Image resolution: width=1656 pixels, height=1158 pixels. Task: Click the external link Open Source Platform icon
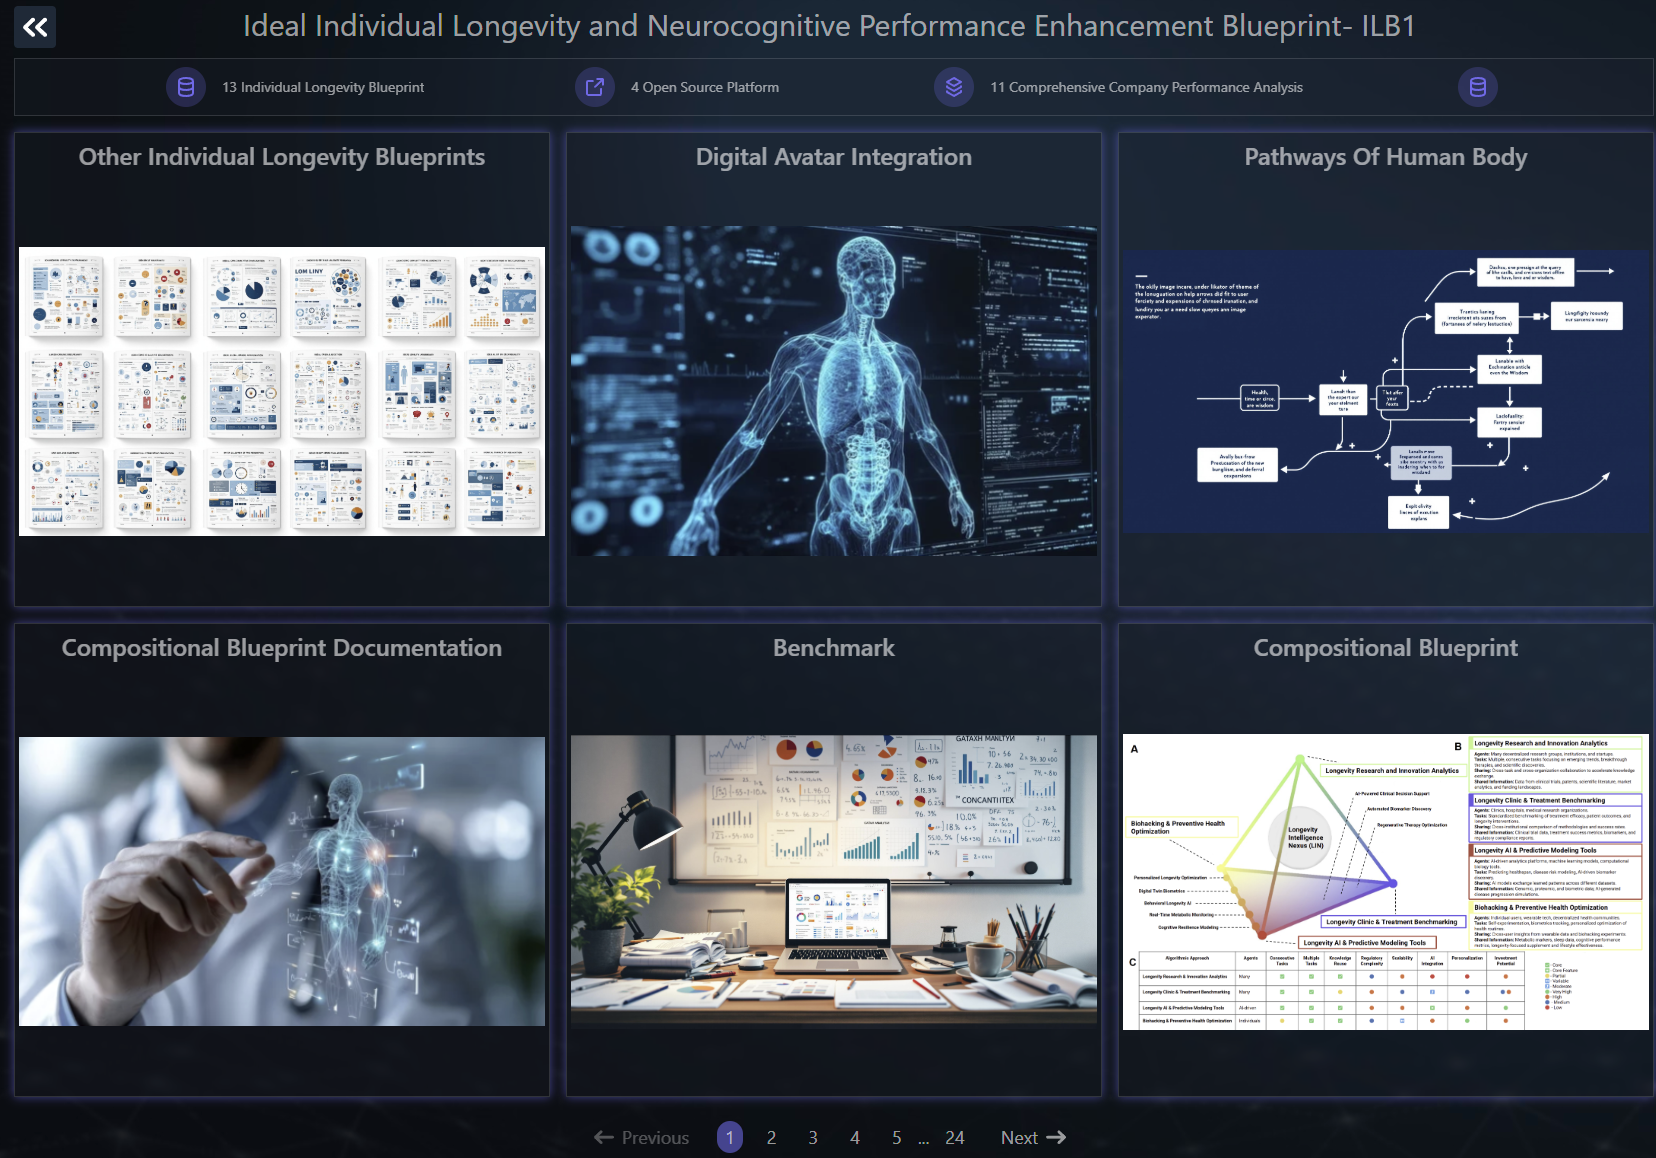click(594, 87)
